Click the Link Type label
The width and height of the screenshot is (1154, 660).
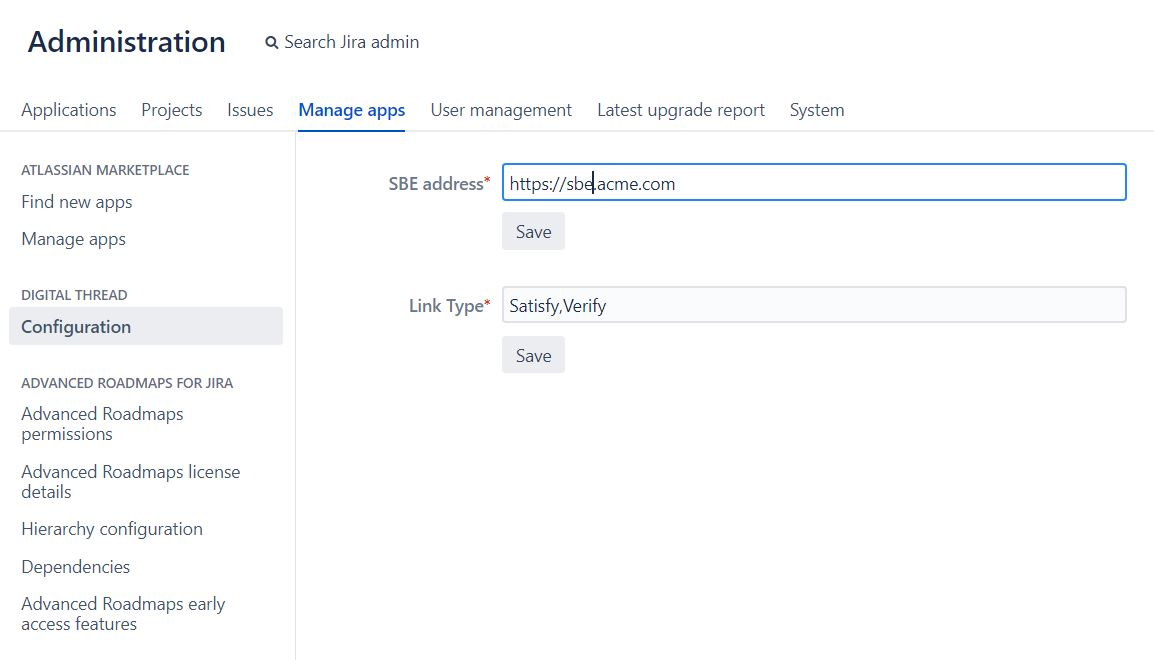pos(449,305)
